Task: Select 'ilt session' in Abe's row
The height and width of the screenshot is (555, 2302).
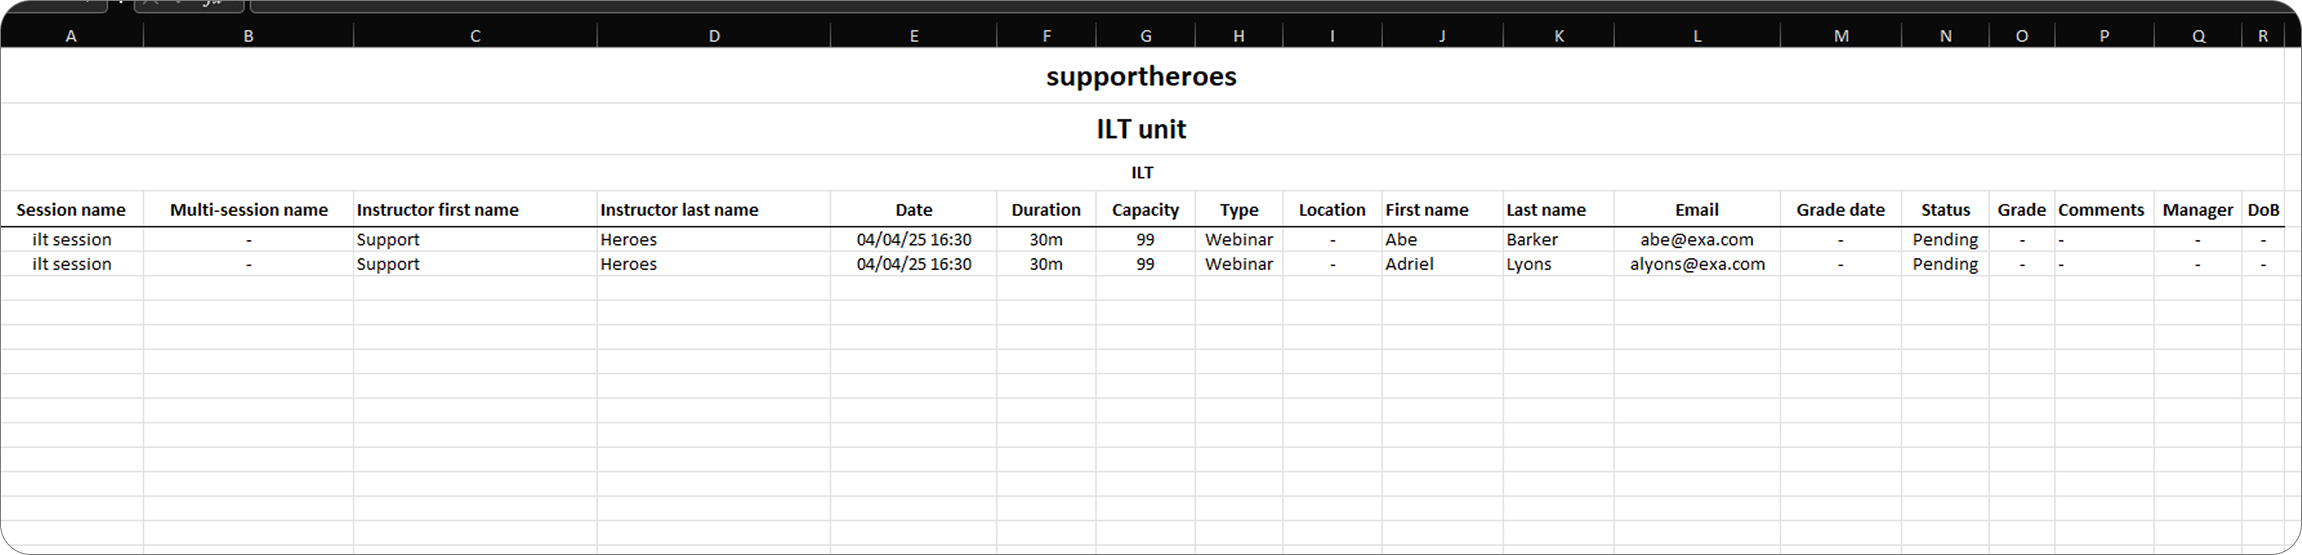Action: click(x=71, y=240)
